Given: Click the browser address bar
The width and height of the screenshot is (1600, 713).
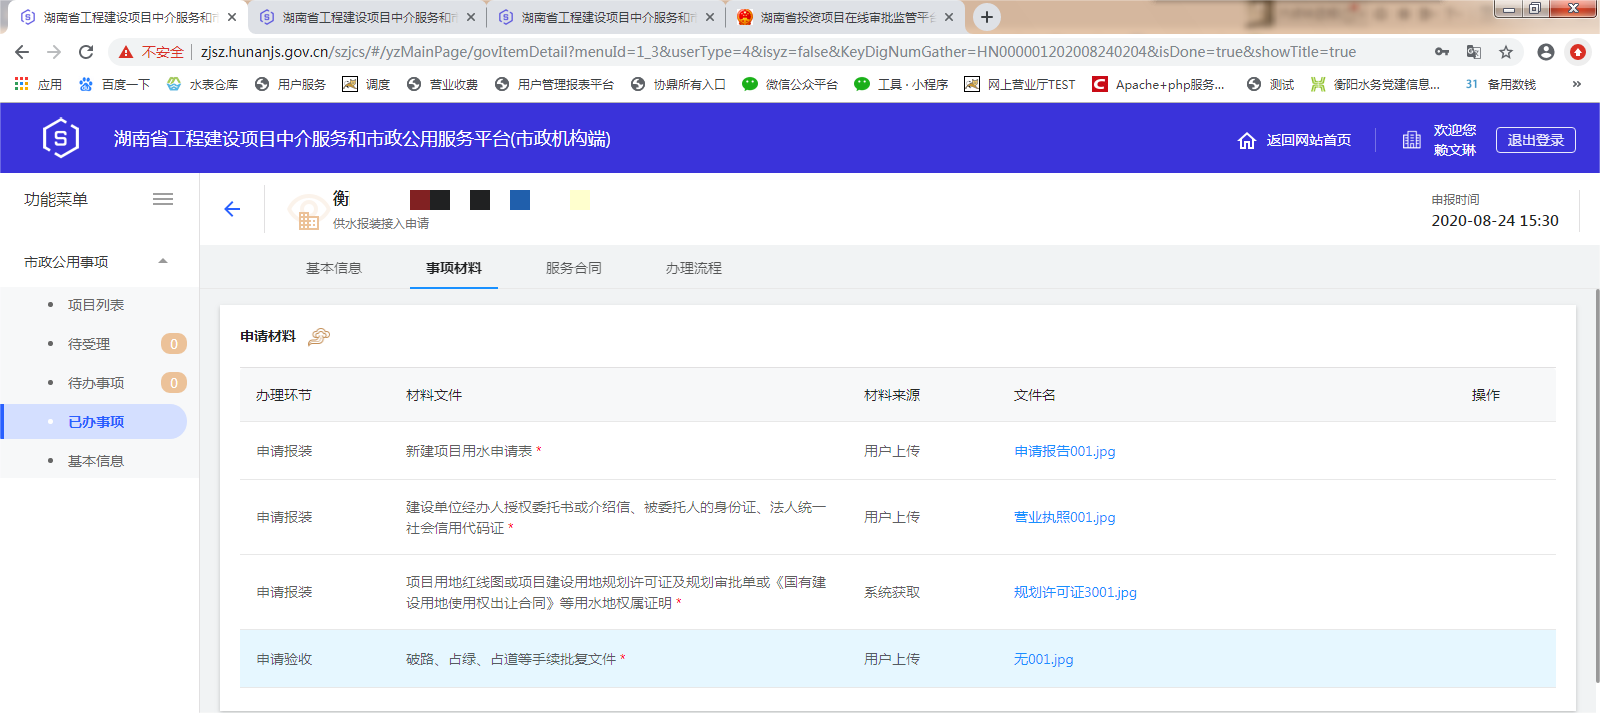Looking at the screenshot, I should tap(780, 52).
